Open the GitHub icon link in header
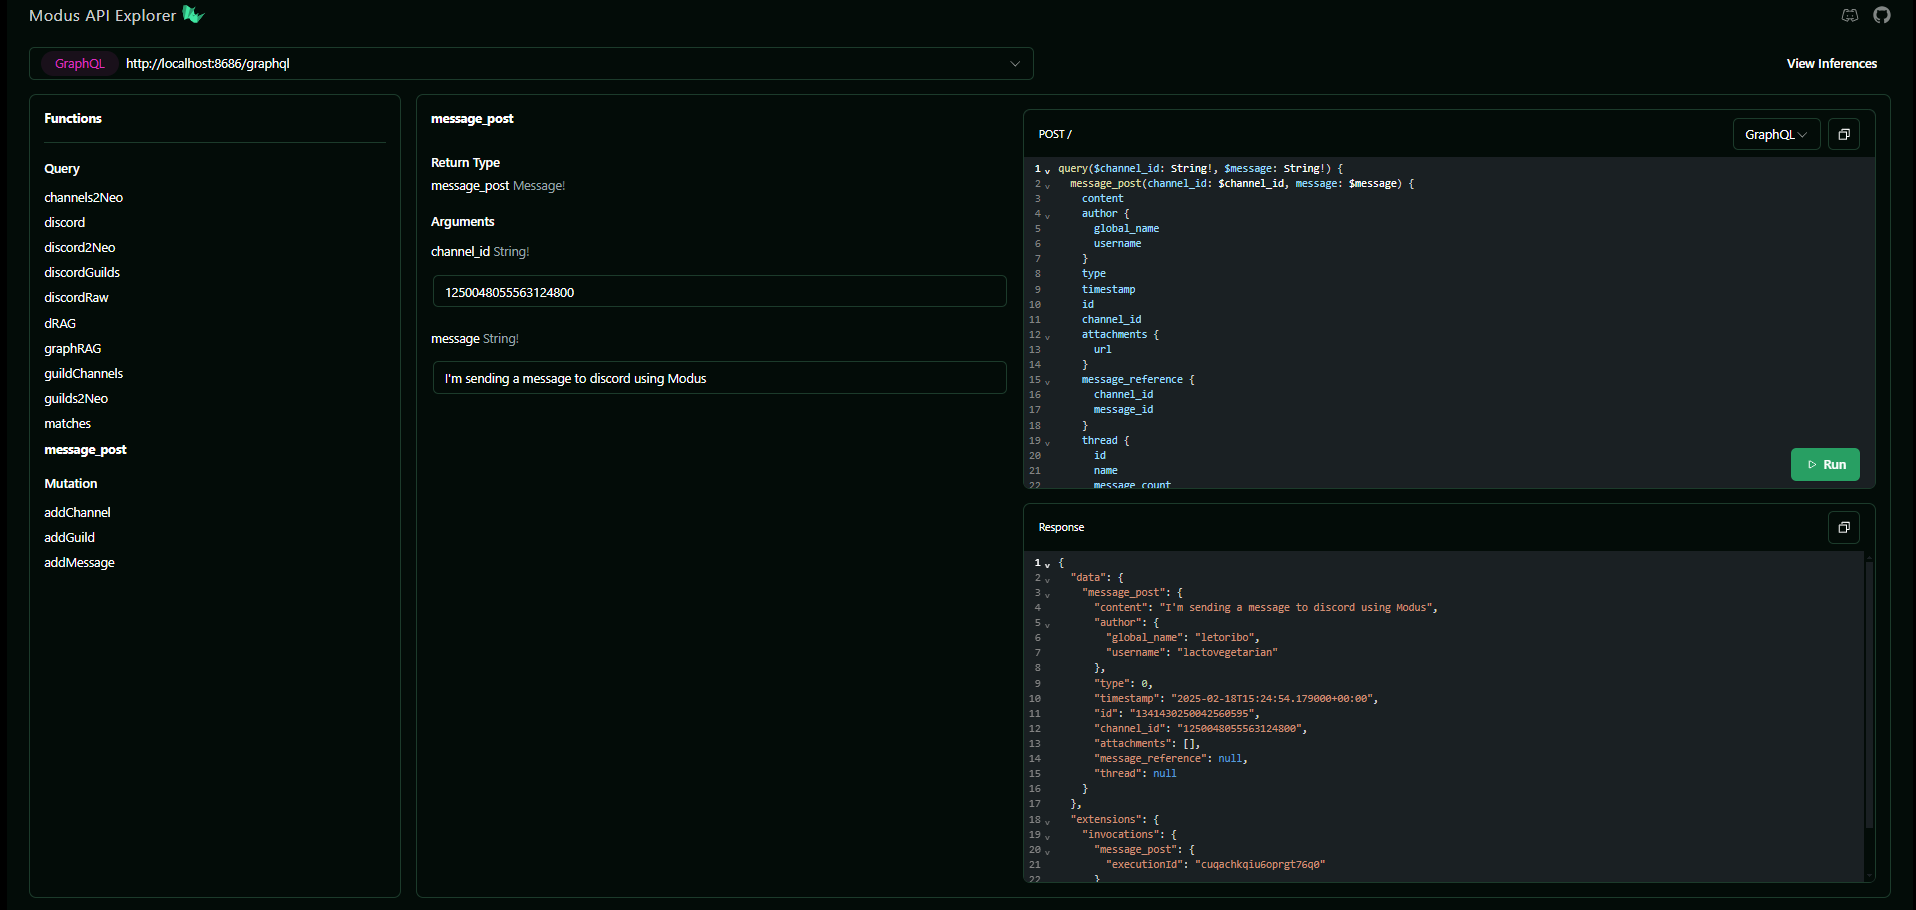Image resolution: width=1916 pixels, height=910 pixels. (x=1882, y=15)
